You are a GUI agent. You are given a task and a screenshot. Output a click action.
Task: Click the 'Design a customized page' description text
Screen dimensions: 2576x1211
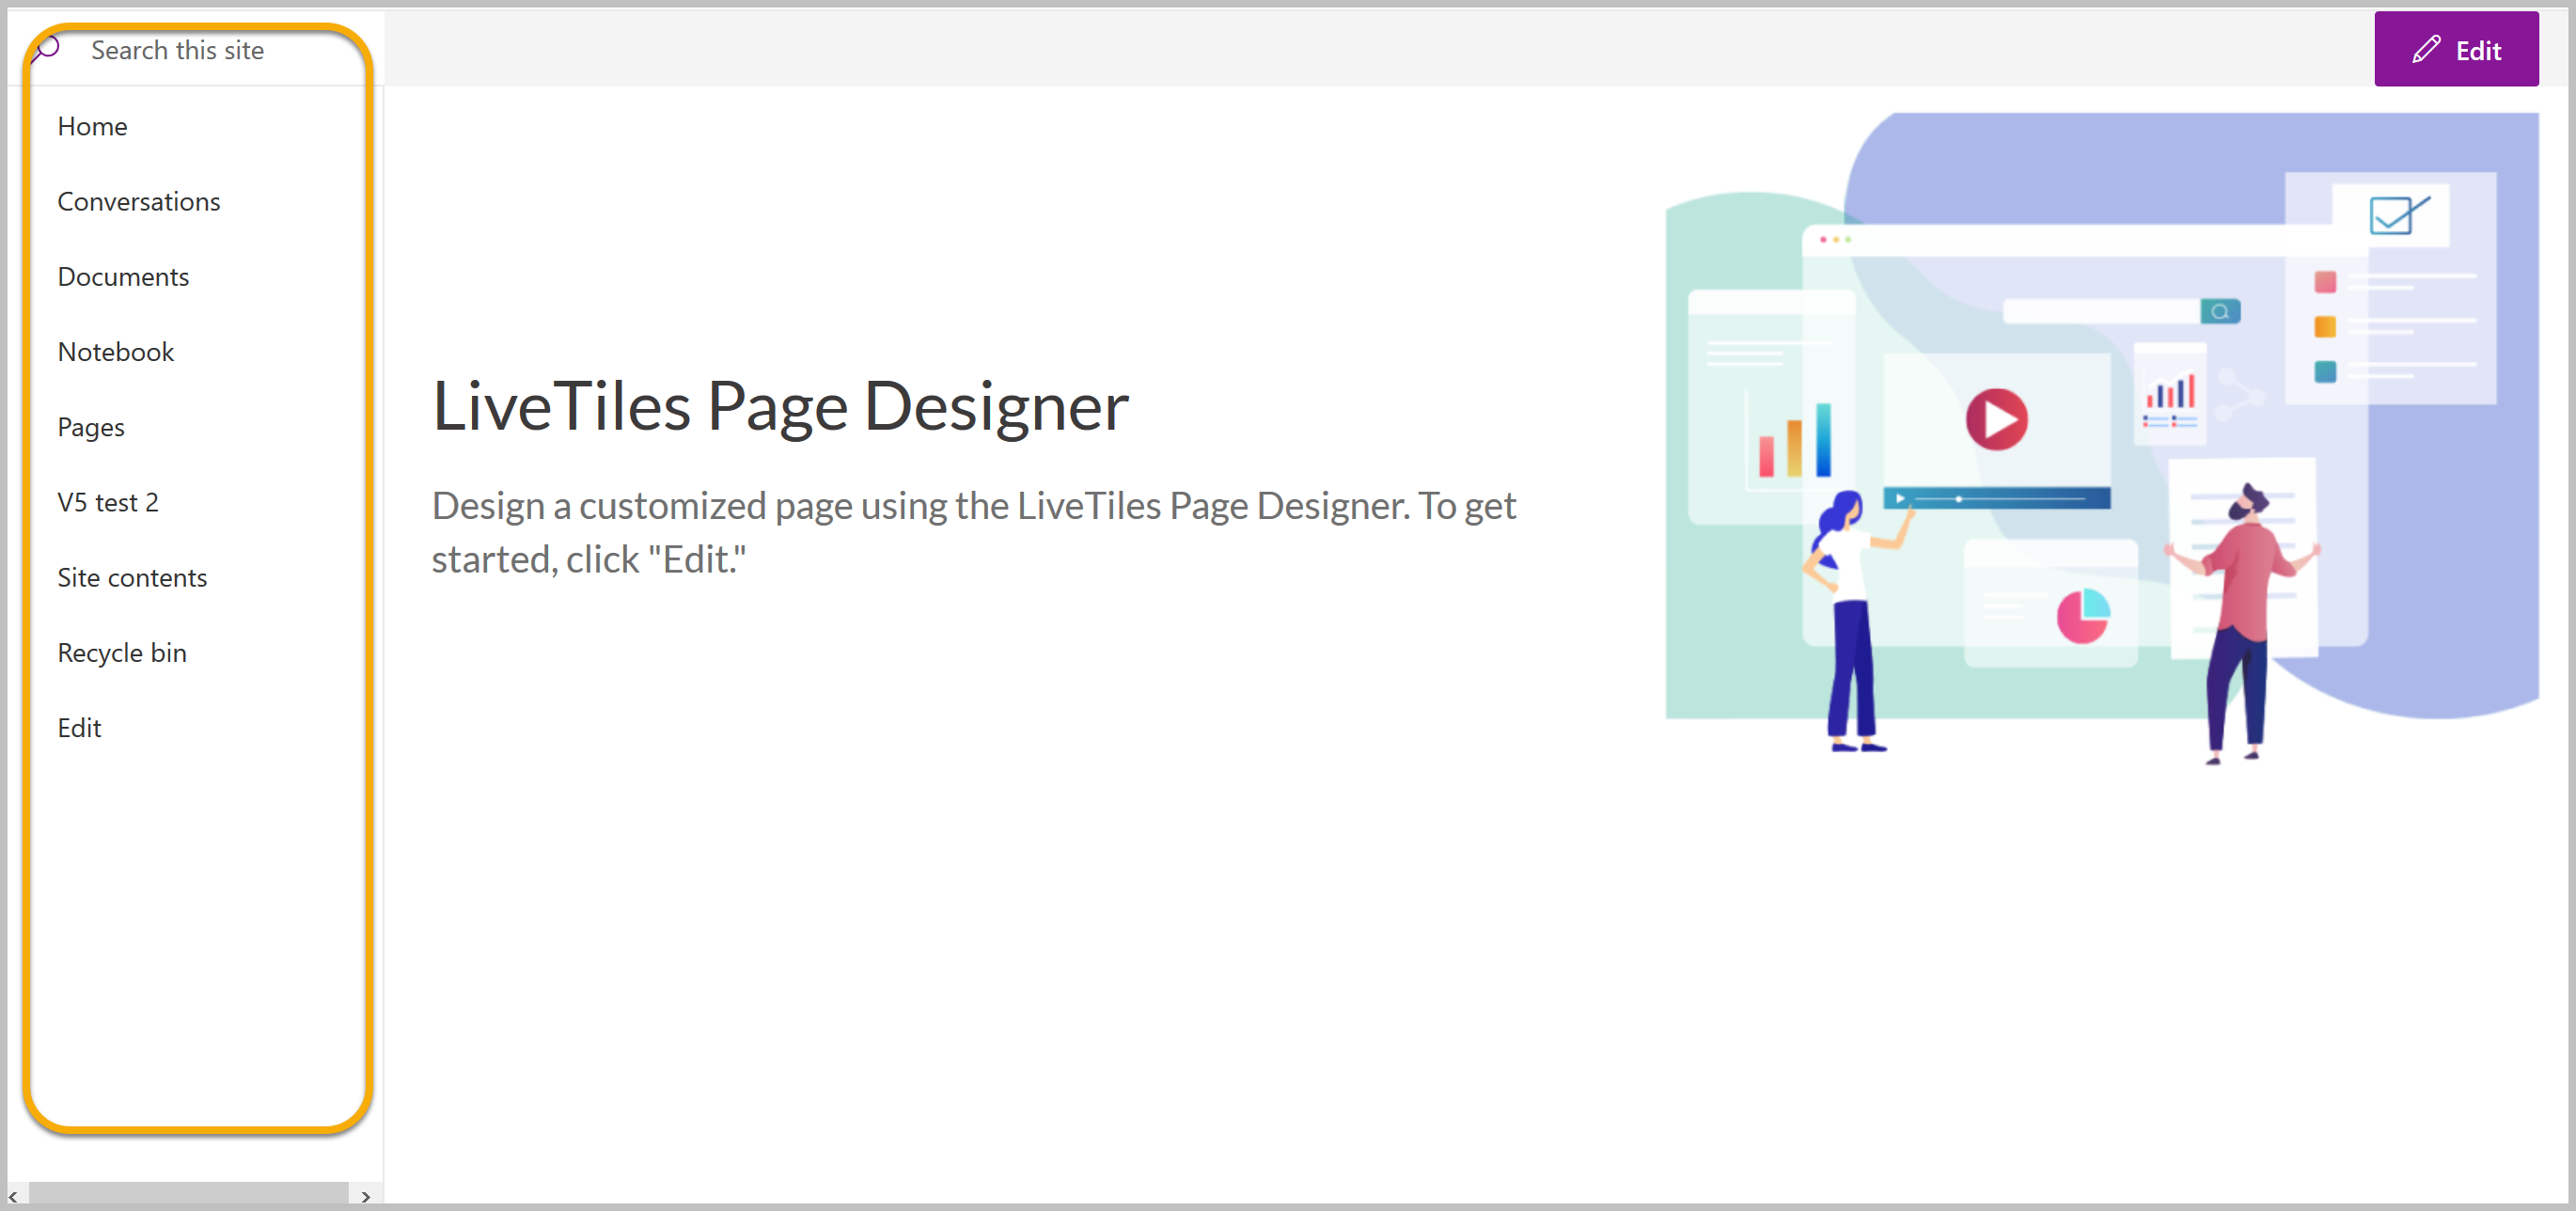click(974, 532)
